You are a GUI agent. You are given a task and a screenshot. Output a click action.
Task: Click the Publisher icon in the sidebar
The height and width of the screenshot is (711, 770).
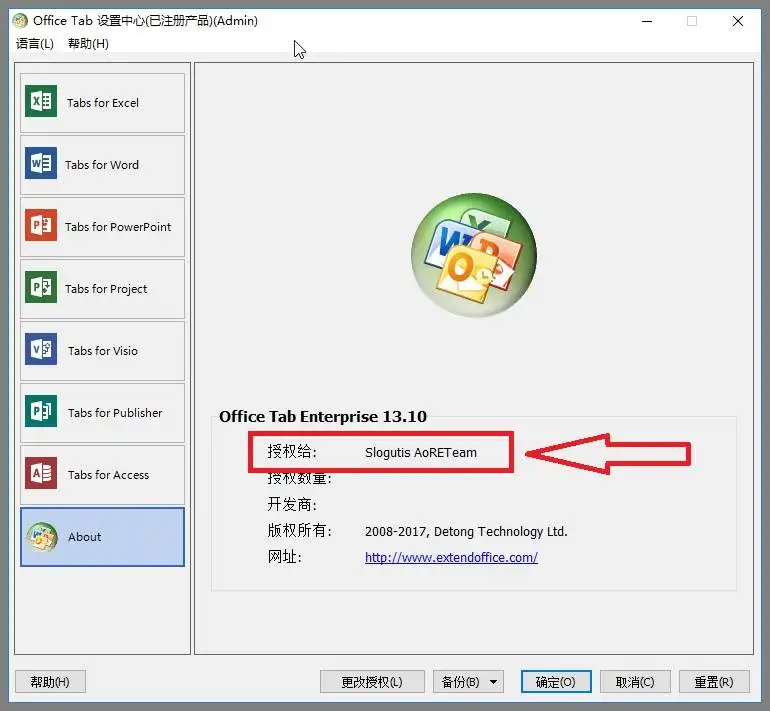coord(41,412)
